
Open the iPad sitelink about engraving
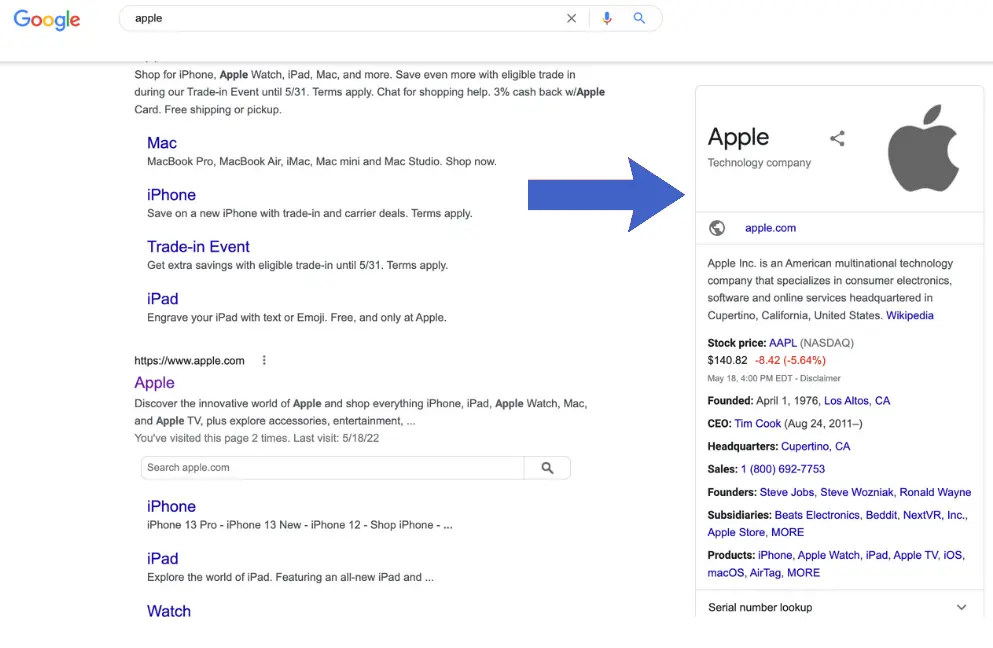(163, 299)
